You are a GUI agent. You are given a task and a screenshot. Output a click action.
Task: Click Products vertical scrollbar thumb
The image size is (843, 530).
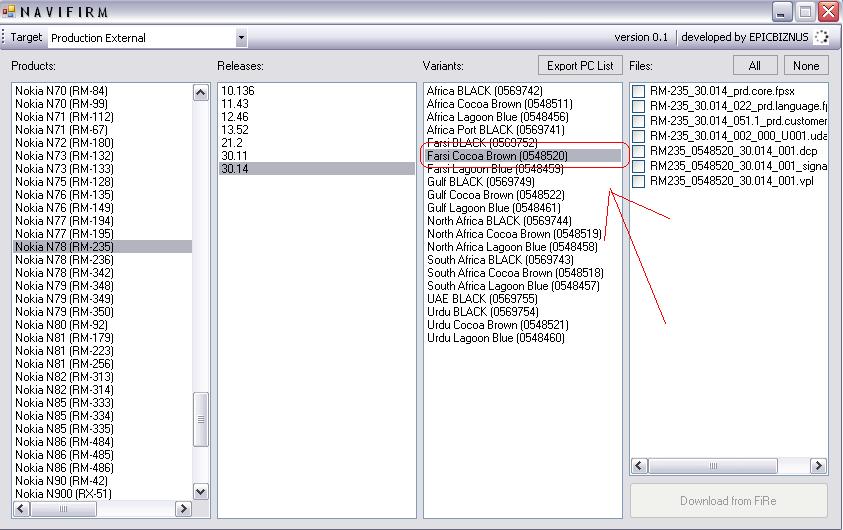(x=201, y=419)
